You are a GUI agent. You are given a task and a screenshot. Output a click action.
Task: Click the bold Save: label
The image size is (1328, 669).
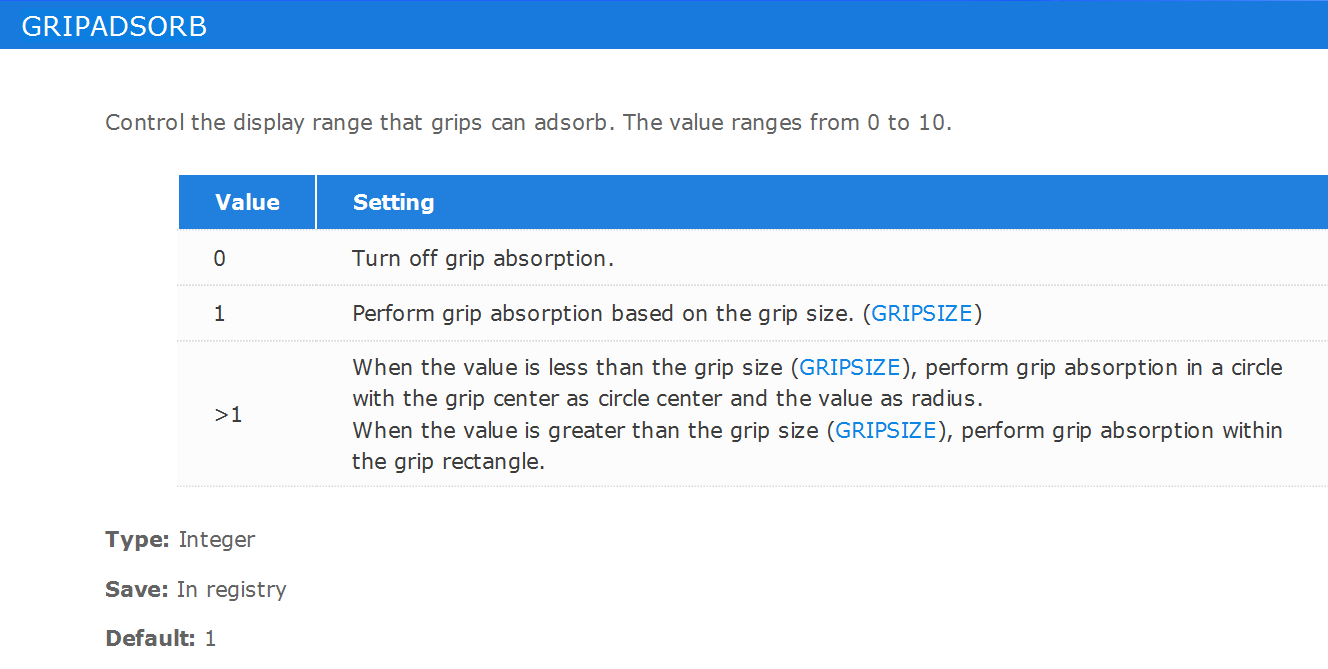click(137, 590)
